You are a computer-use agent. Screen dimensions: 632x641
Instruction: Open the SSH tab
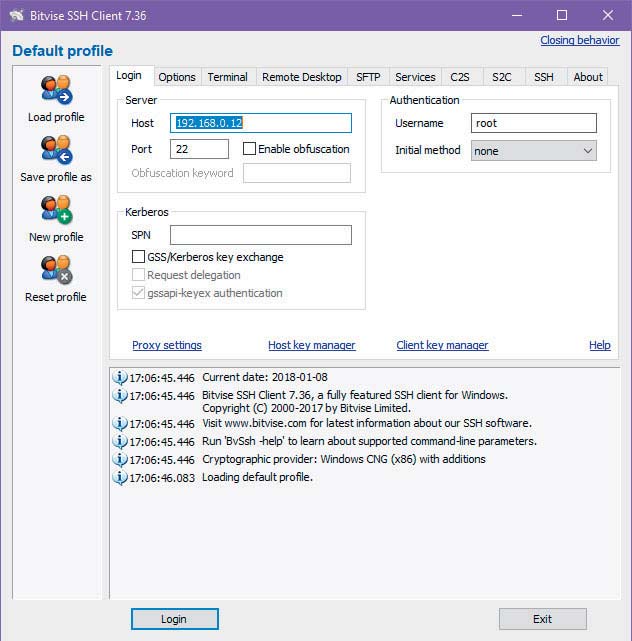(x=544, y=77)
